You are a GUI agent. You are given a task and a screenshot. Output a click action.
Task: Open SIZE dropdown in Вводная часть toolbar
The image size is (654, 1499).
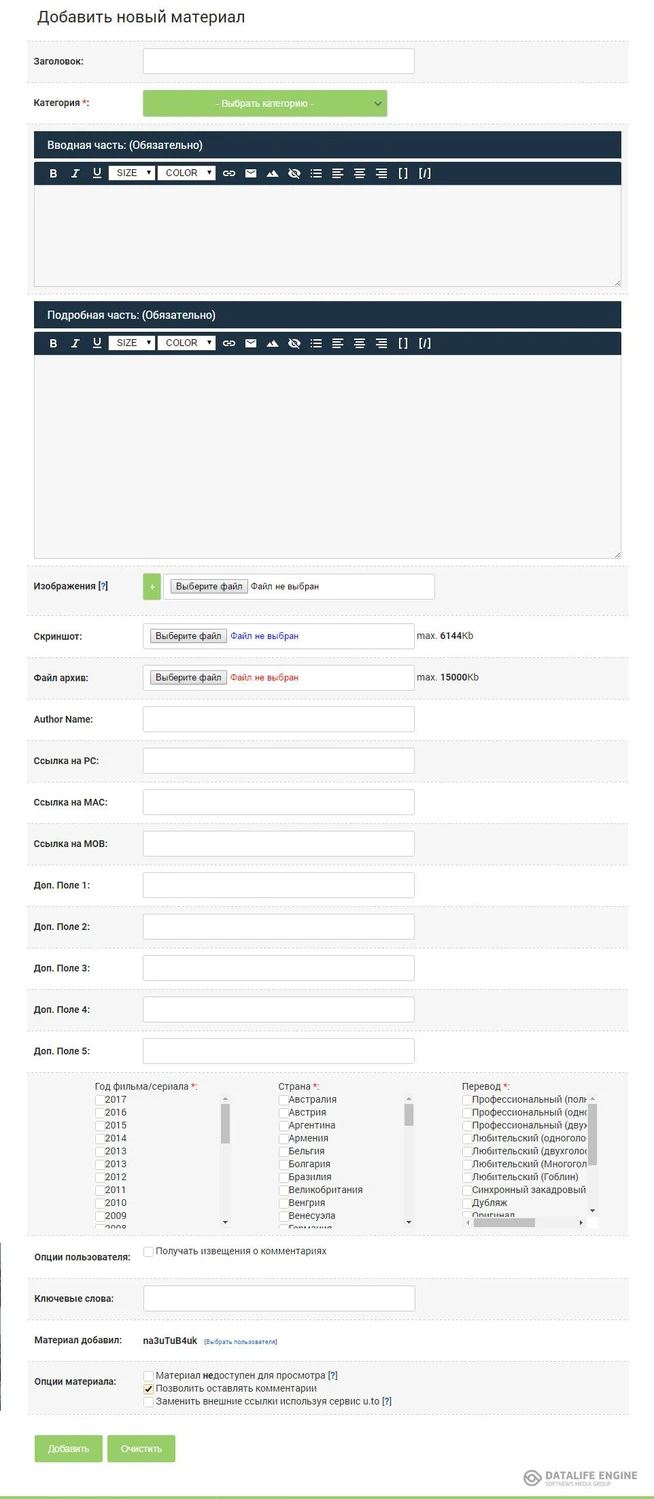(132, 173)
